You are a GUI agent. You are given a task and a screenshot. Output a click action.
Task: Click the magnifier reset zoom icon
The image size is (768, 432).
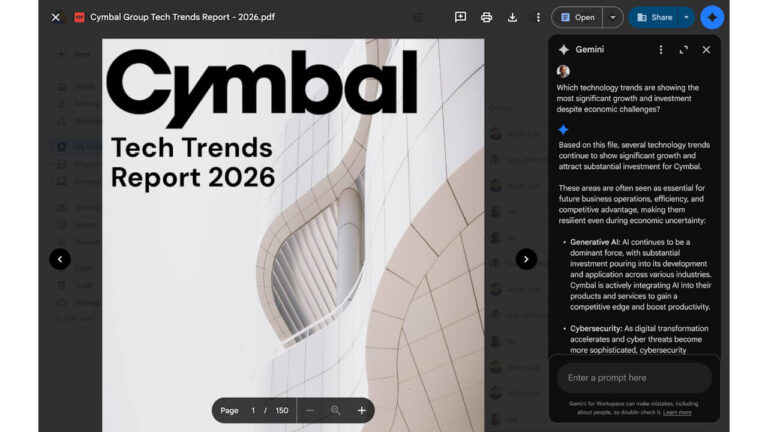pyautogui.click(x=336, y=410)
